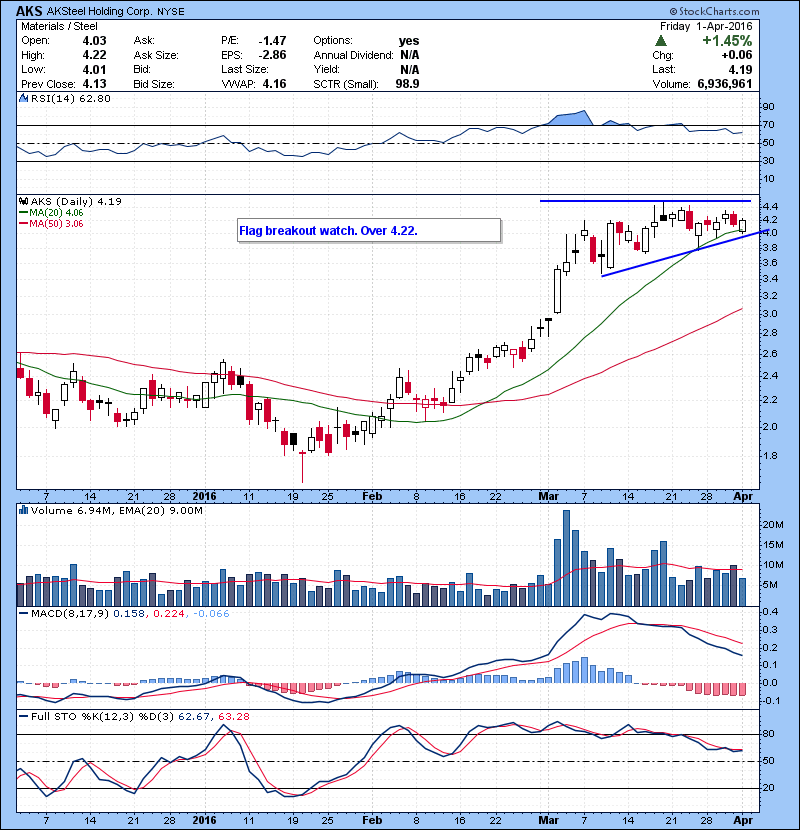Click the VWAP value 4.16

[x=274, y=84]
